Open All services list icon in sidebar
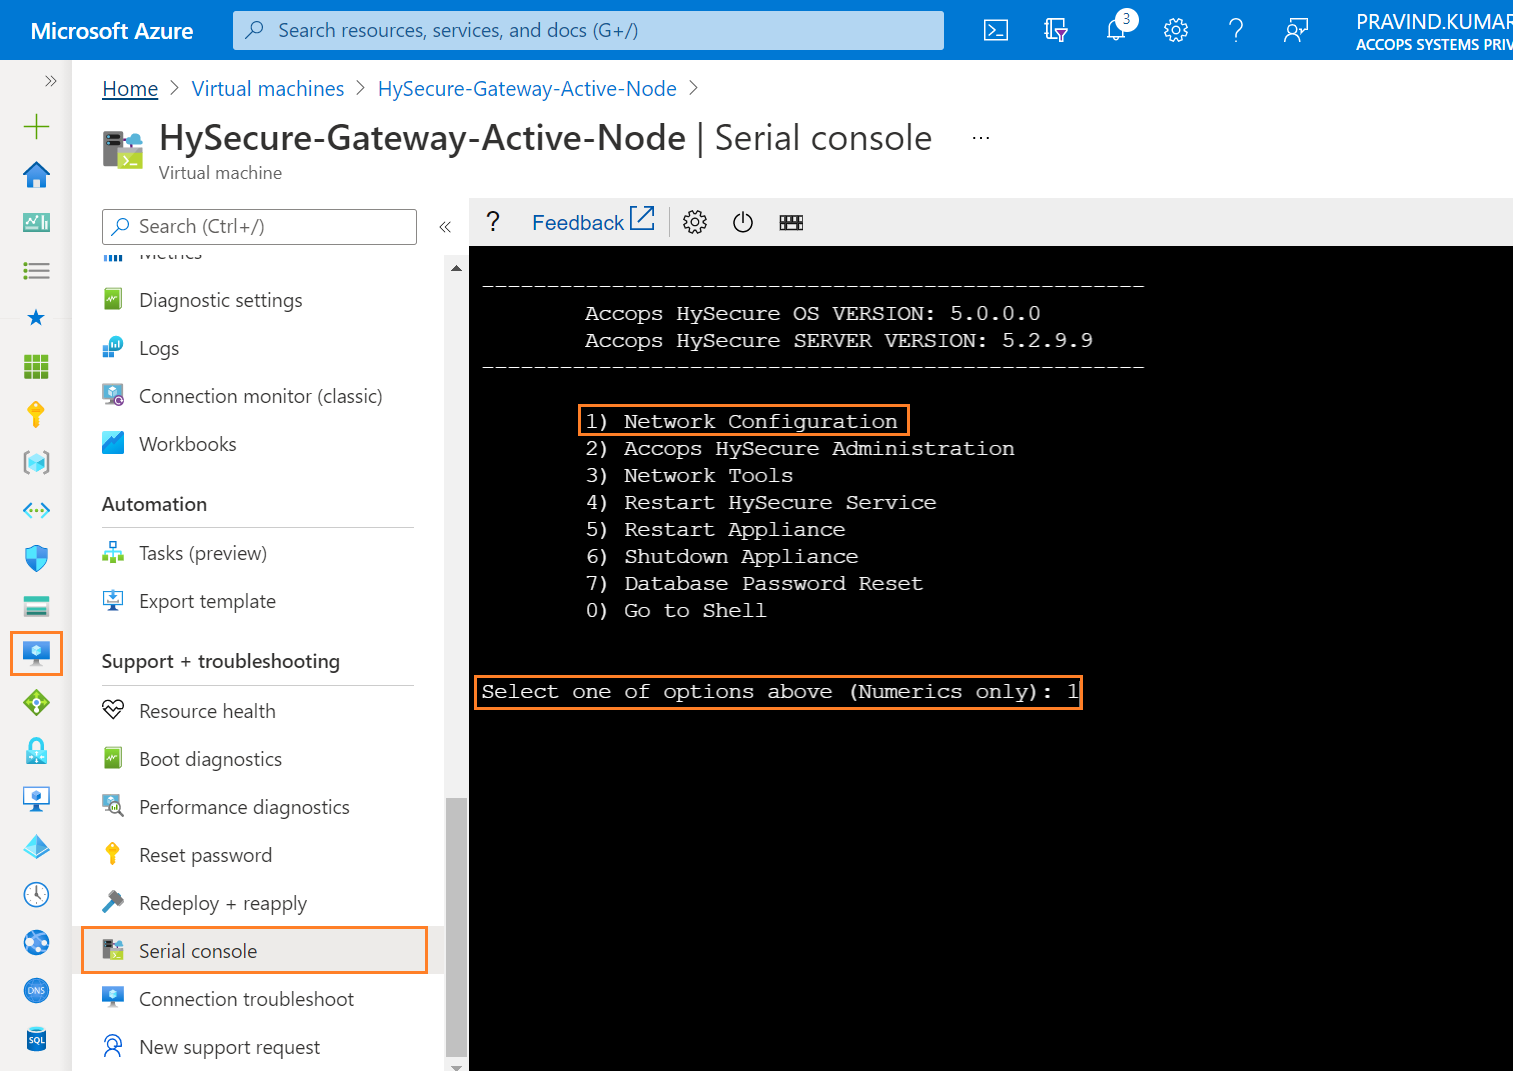The height and width of the screenshot is (1071, 1514). coord(36,270)
